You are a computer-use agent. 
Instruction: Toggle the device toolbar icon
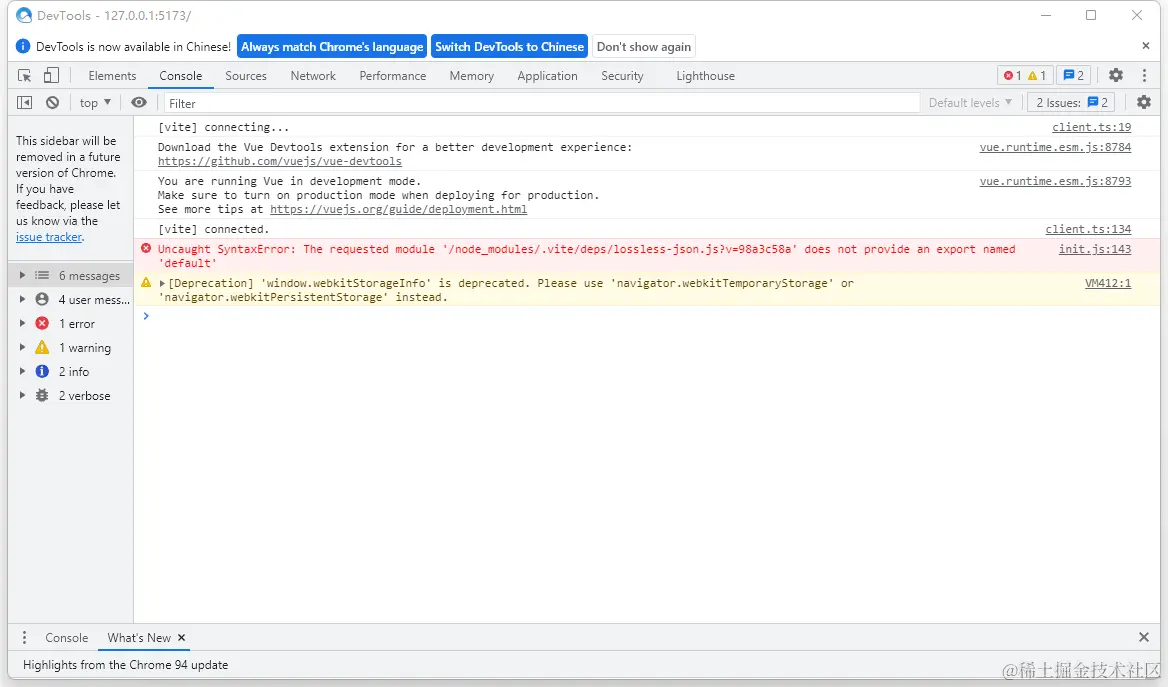(51, 75)
